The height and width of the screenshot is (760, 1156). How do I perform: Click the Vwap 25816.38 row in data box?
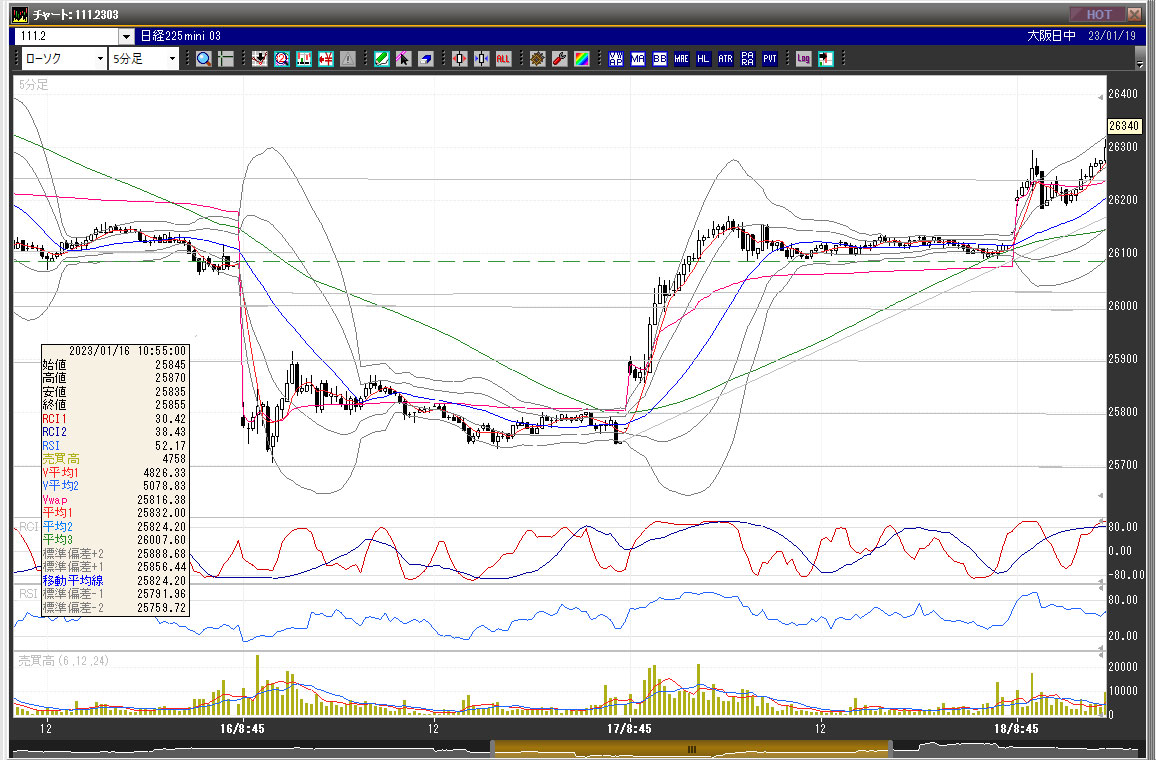pos(115,500)
